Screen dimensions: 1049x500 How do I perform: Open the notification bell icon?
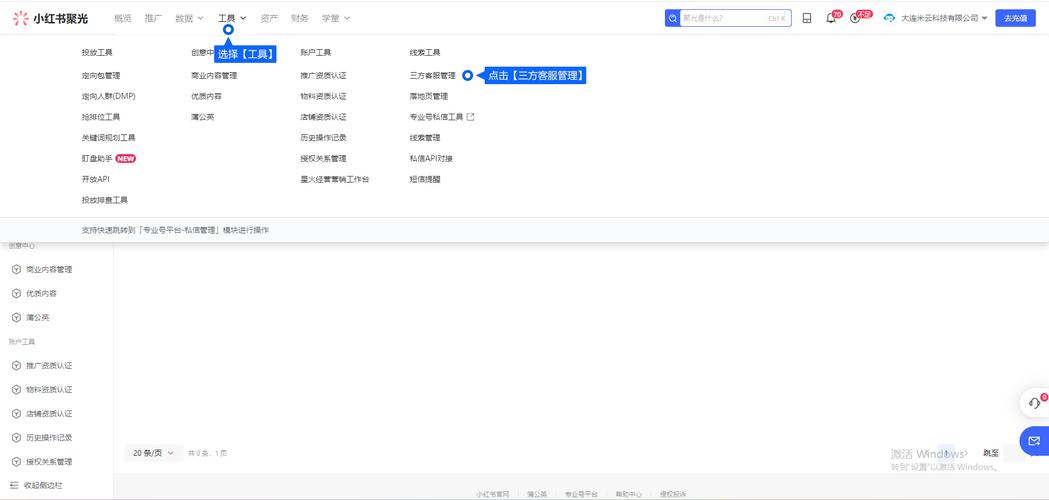pyautogui.click(x=830, y=18)
